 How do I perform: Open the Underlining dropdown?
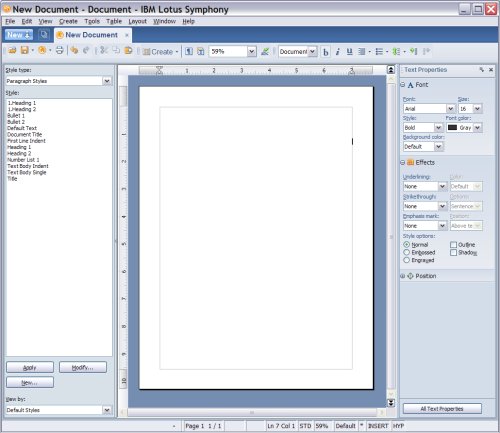point(442,186)
